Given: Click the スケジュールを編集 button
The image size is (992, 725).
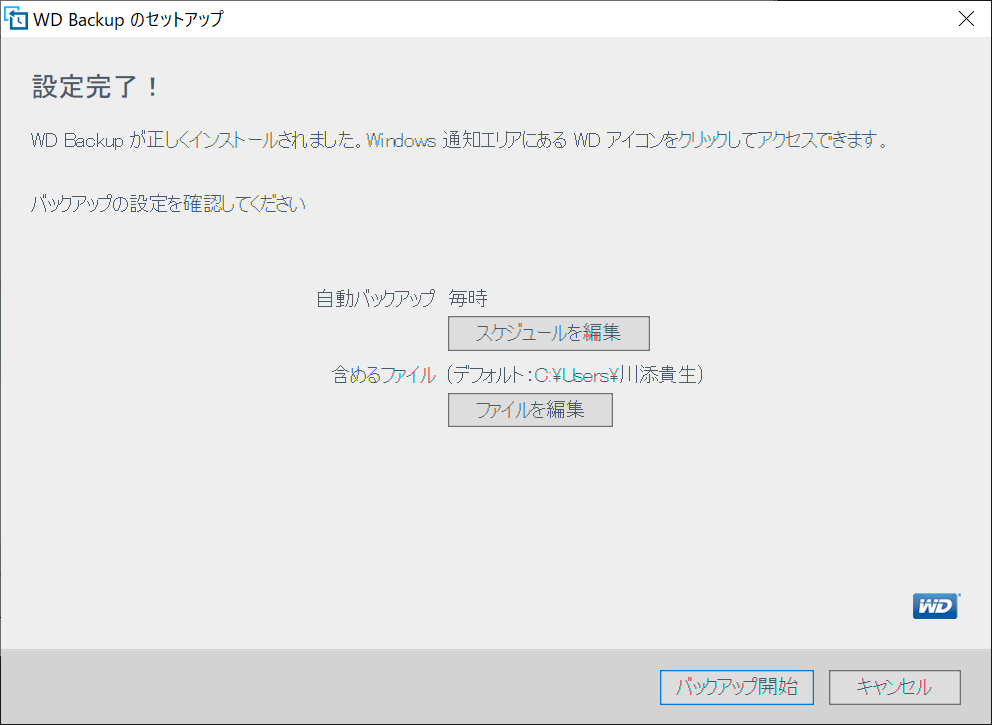Looking at the screenshot, I should tap(549, 333).
